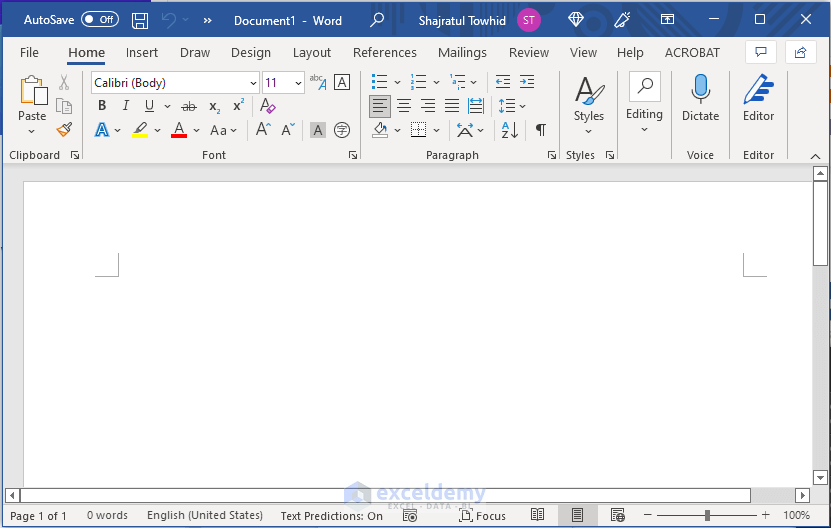Expand the Styles gallery dropdown
The image size is (831, 528).
pyautogui.click(x=588, y=131)
